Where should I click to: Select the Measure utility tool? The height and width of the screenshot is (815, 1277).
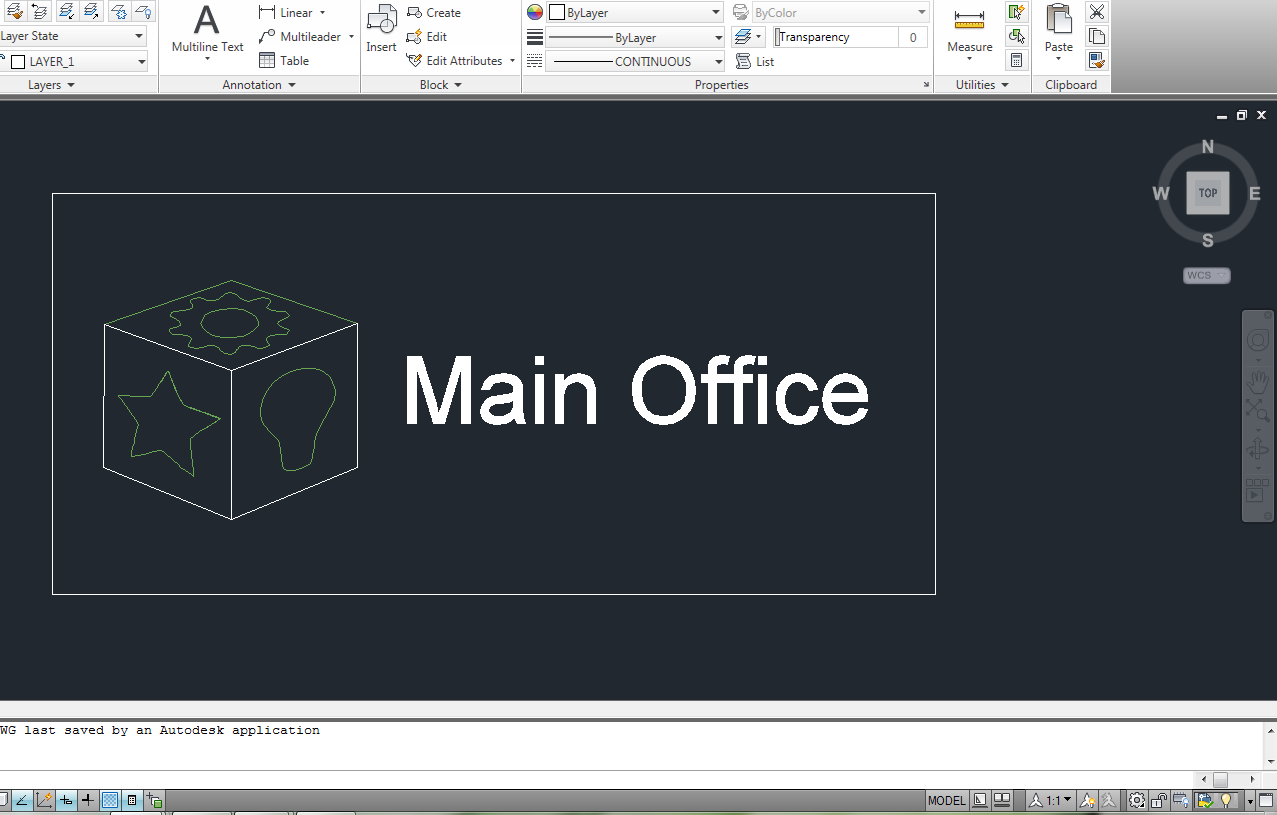pos(970,34)
